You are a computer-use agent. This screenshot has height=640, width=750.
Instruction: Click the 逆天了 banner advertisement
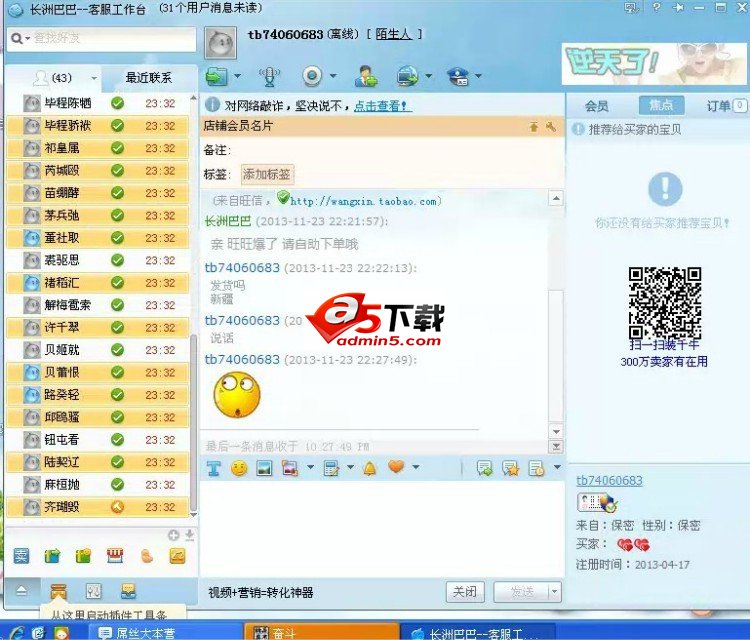click(653, 64)
